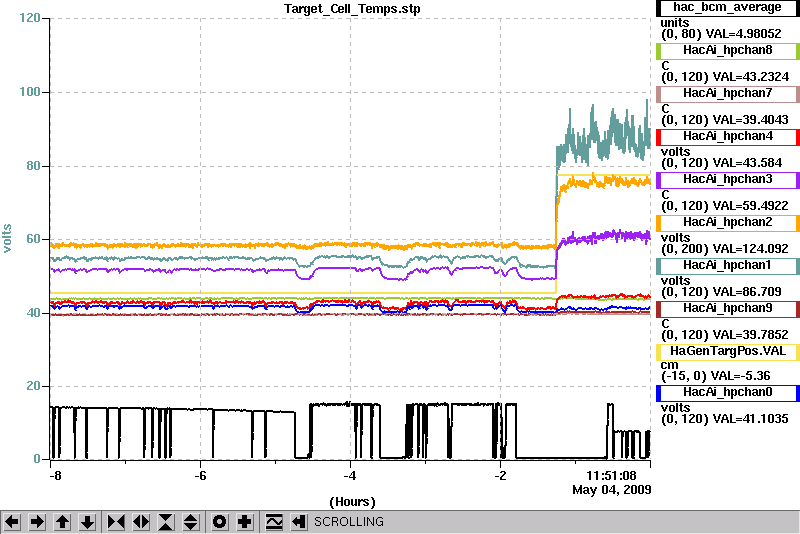This screenshot has width=800, height=534.
Task: Select the HacAi_hpchan7 curve legend
Action: [727, 94]
